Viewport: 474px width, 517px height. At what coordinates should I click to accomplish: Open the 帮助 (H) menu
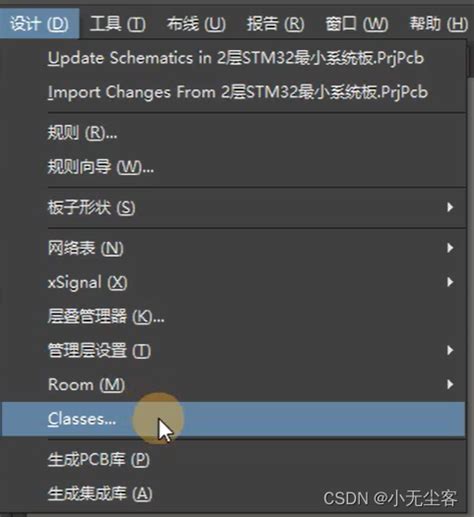tap(438, 24)
